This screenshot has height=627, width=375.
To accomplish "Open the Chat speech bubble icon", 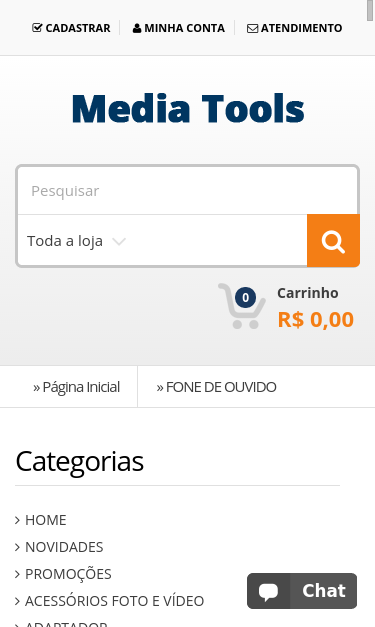I will 268,591.
